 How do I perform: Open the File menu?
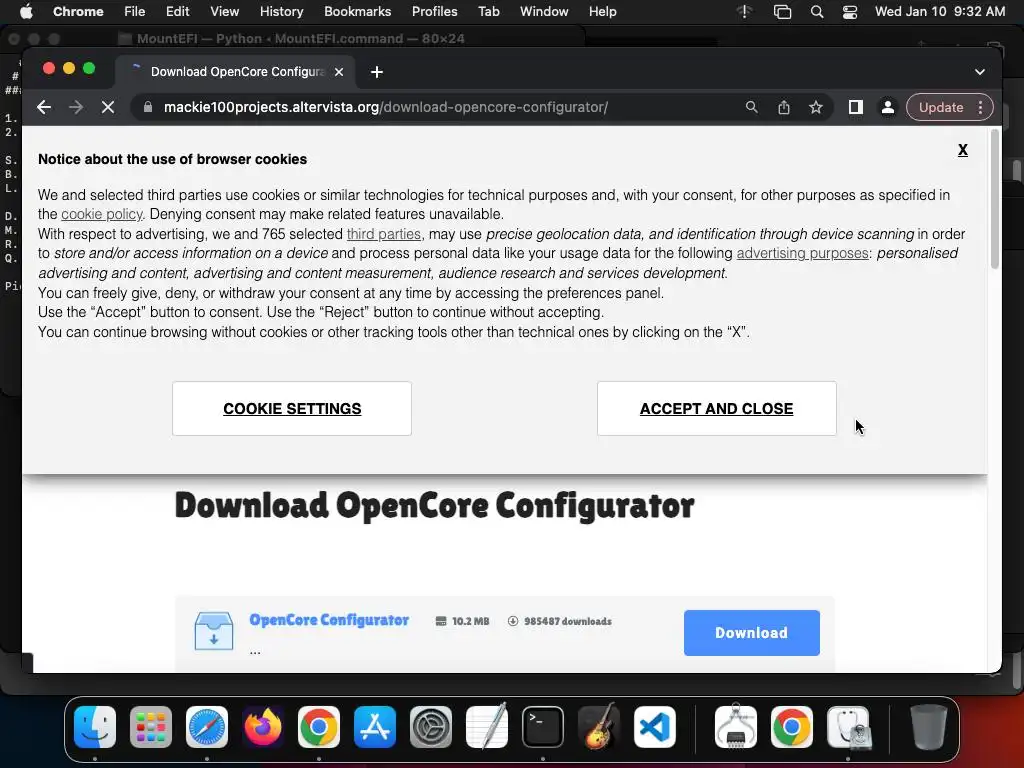(x=135, y=12)
